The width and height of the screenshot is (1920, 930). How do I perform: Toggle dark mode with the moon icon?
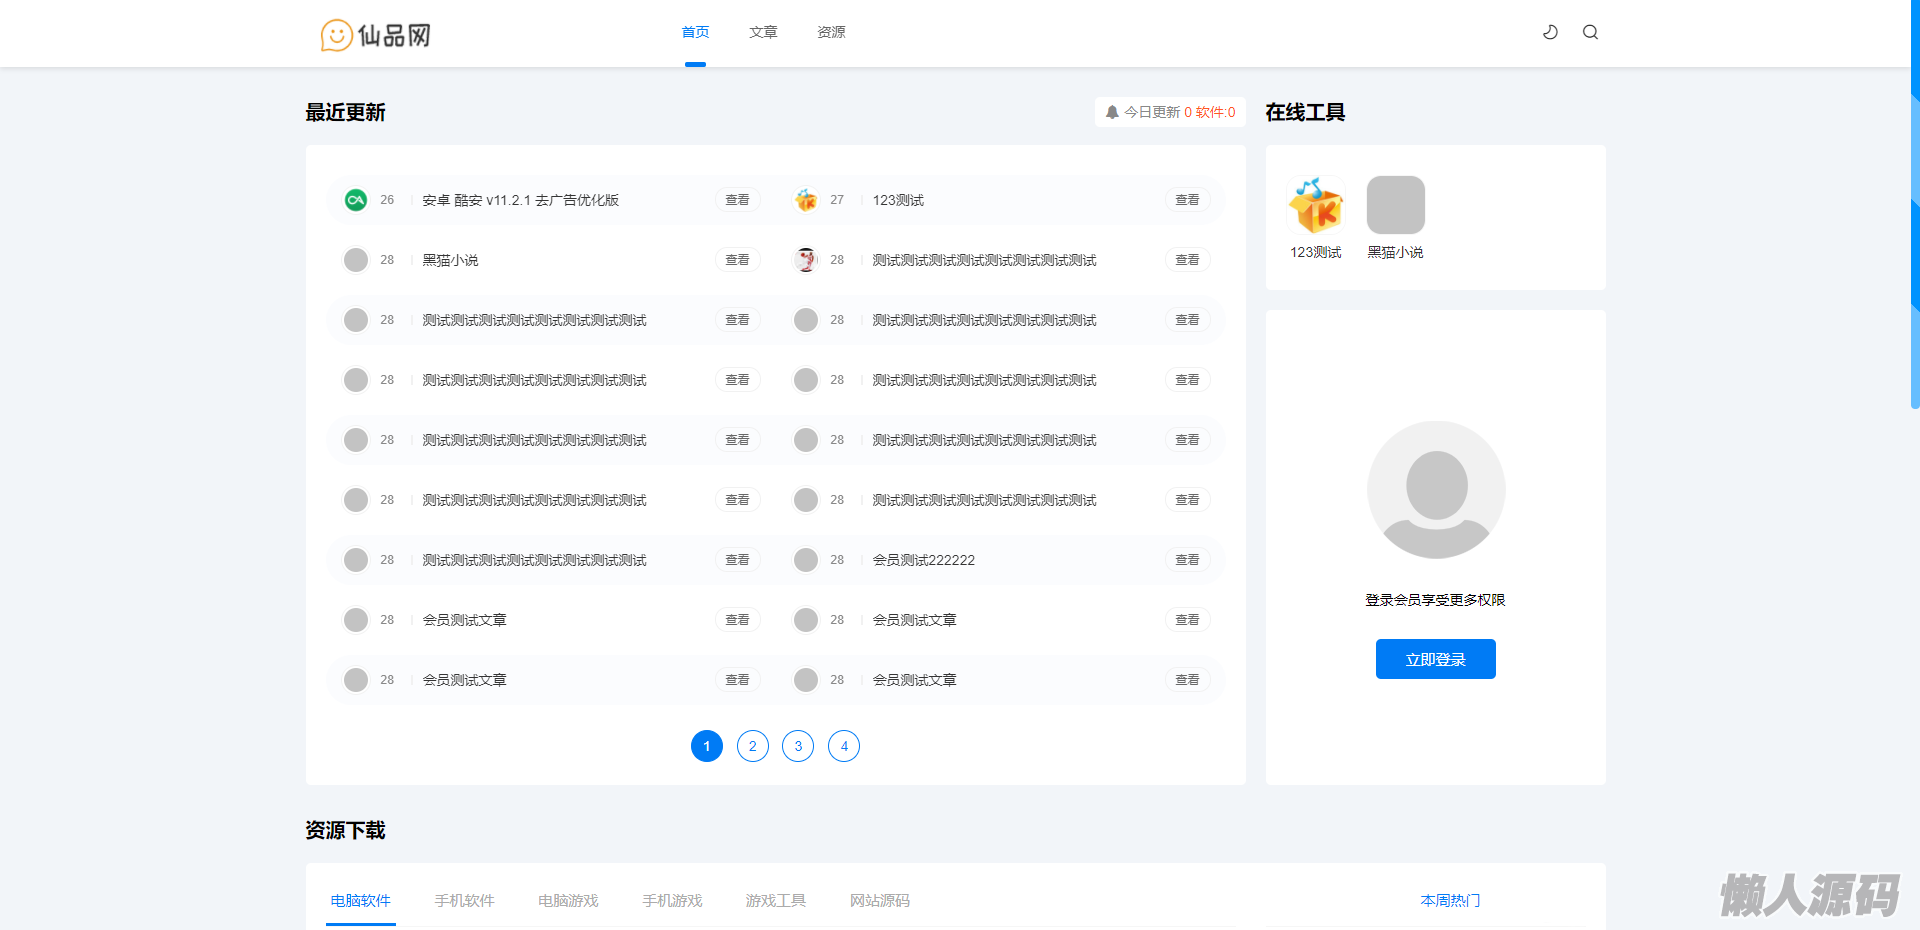[1550, 32]
